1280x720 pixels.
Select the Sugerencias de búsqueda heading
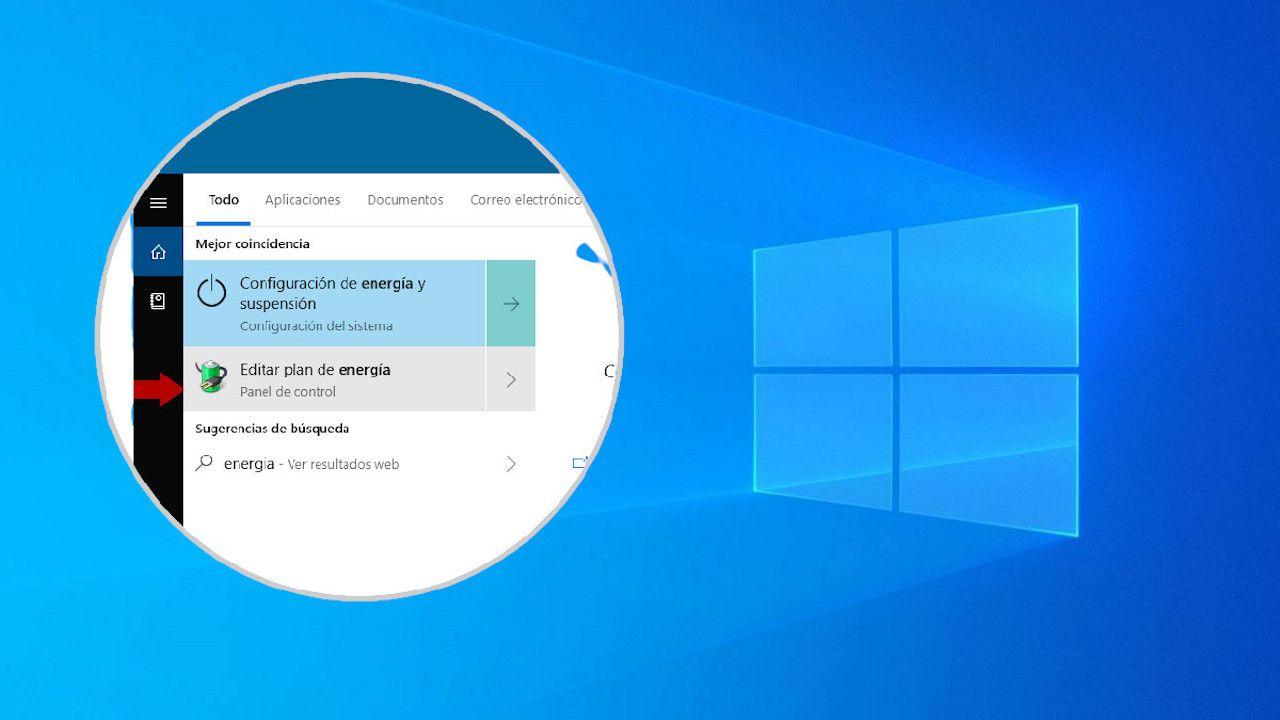click(x=272, y=428)
